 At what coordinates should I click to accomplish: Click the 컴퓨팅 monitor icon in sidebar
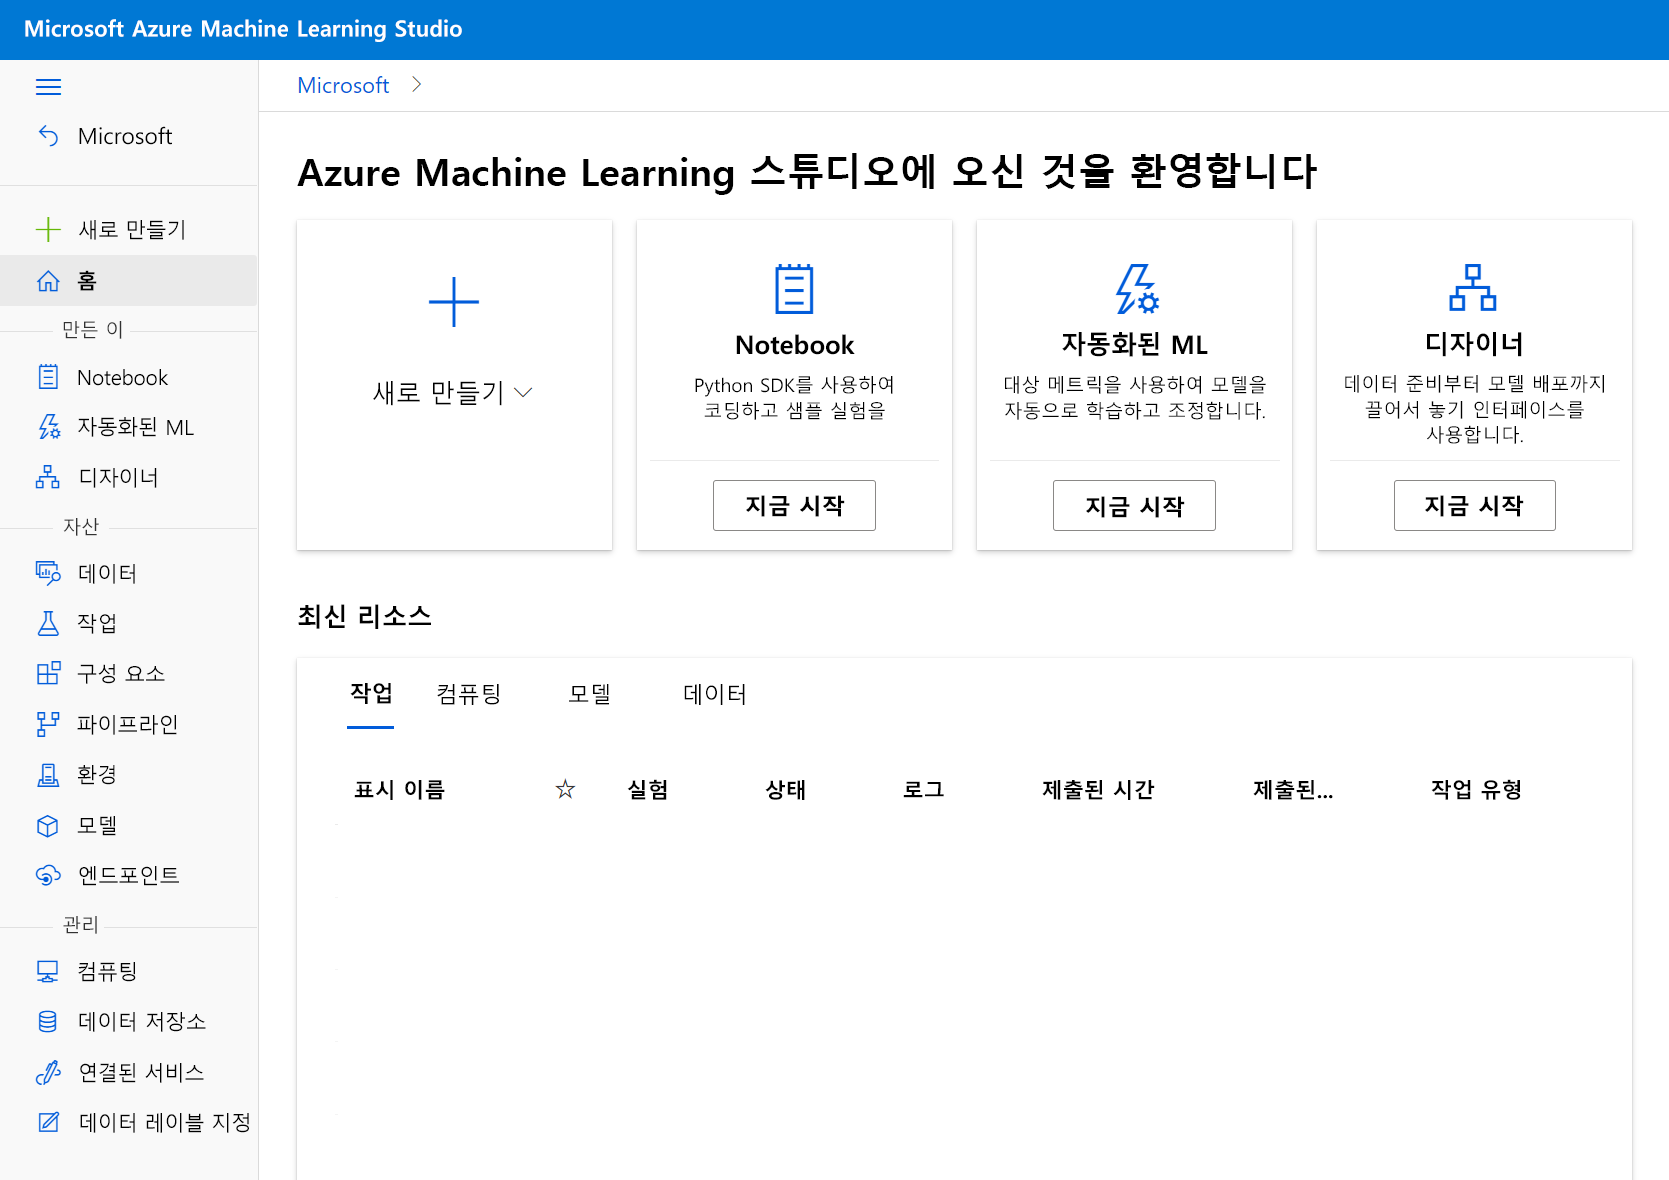point(48,971)
